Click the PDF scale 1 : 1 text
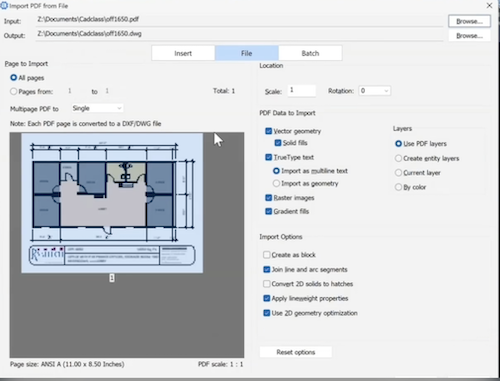 click(220, 364)
